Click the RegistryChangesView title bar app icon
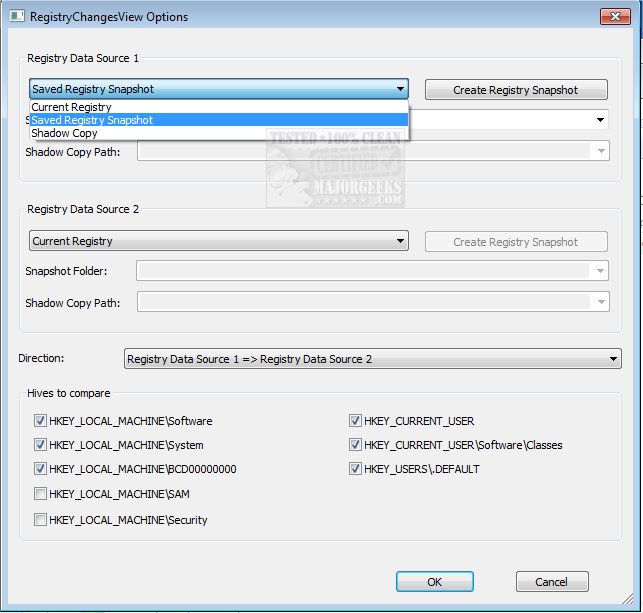Screen dimensions: 643x613 [17, 16]
